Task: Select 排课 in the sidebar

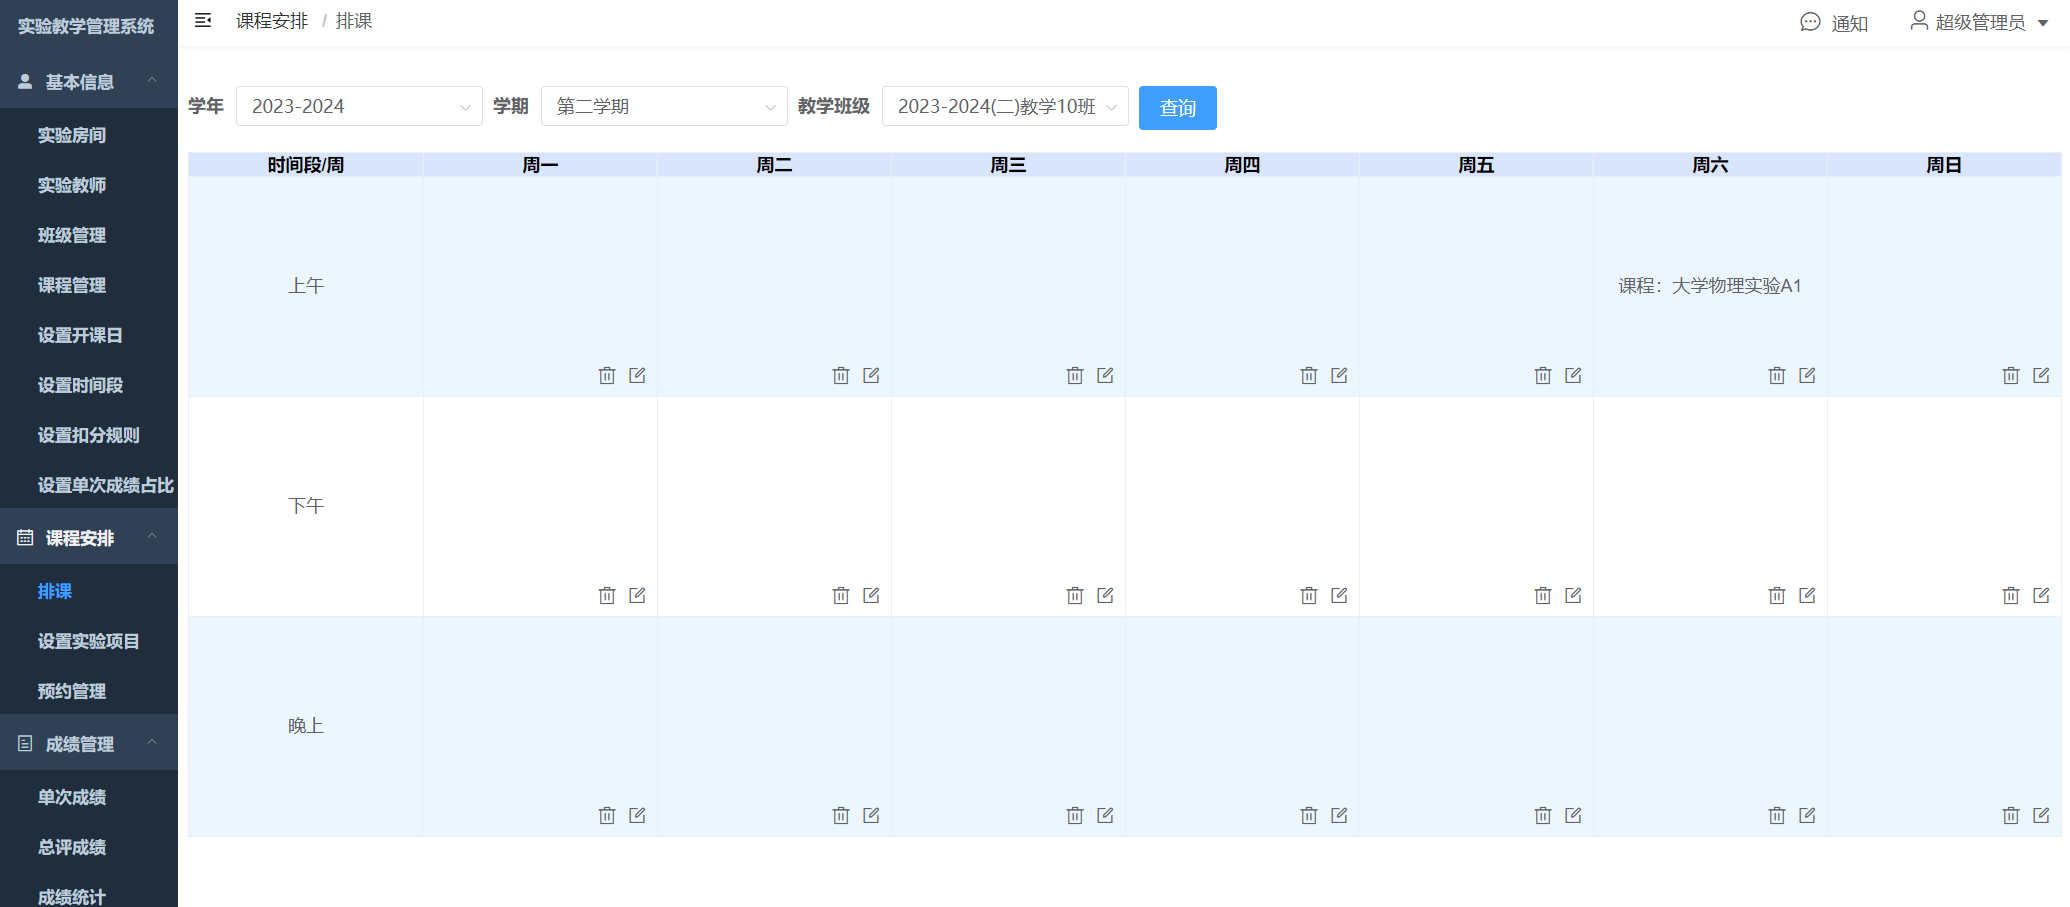Action: [89, 591]
